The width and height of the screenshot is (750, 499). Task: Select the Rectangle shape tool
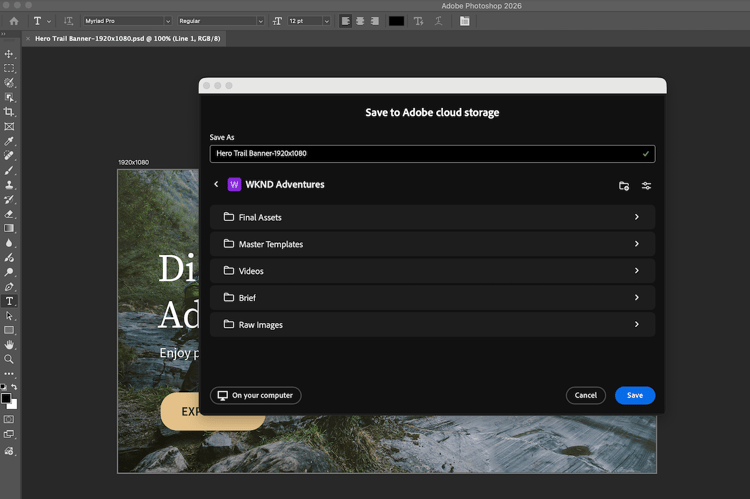(x=9, y=330)
